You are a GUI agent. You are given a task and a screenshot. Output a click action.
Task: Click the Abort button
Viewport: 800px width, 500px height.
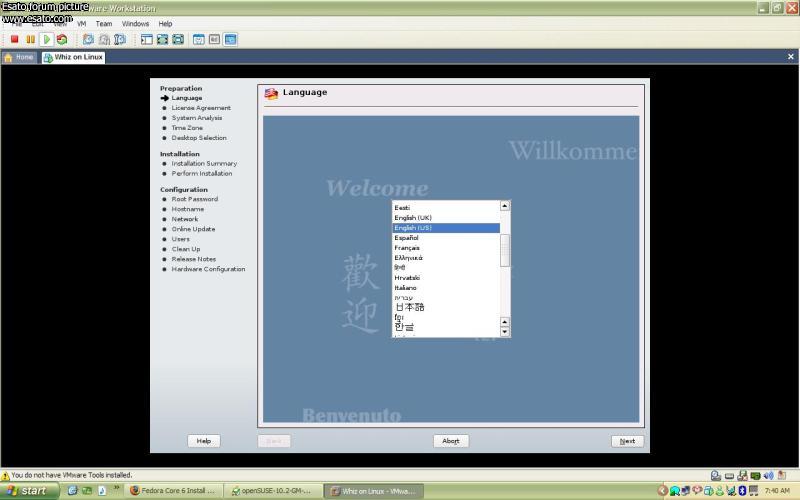point(451,441)
